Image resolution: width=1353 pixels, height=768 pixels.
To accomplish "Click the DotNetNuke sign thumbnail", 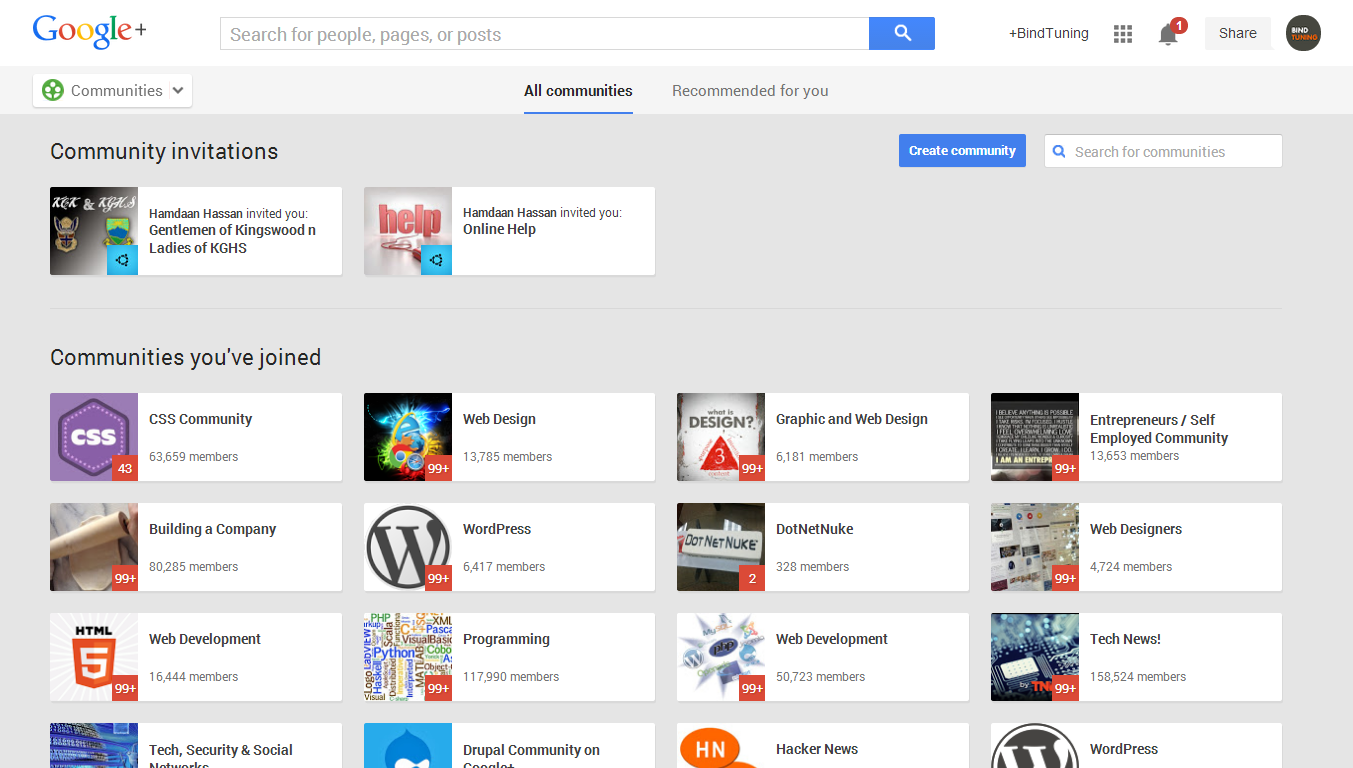I will pyautogui.click(x=721, y=547).
